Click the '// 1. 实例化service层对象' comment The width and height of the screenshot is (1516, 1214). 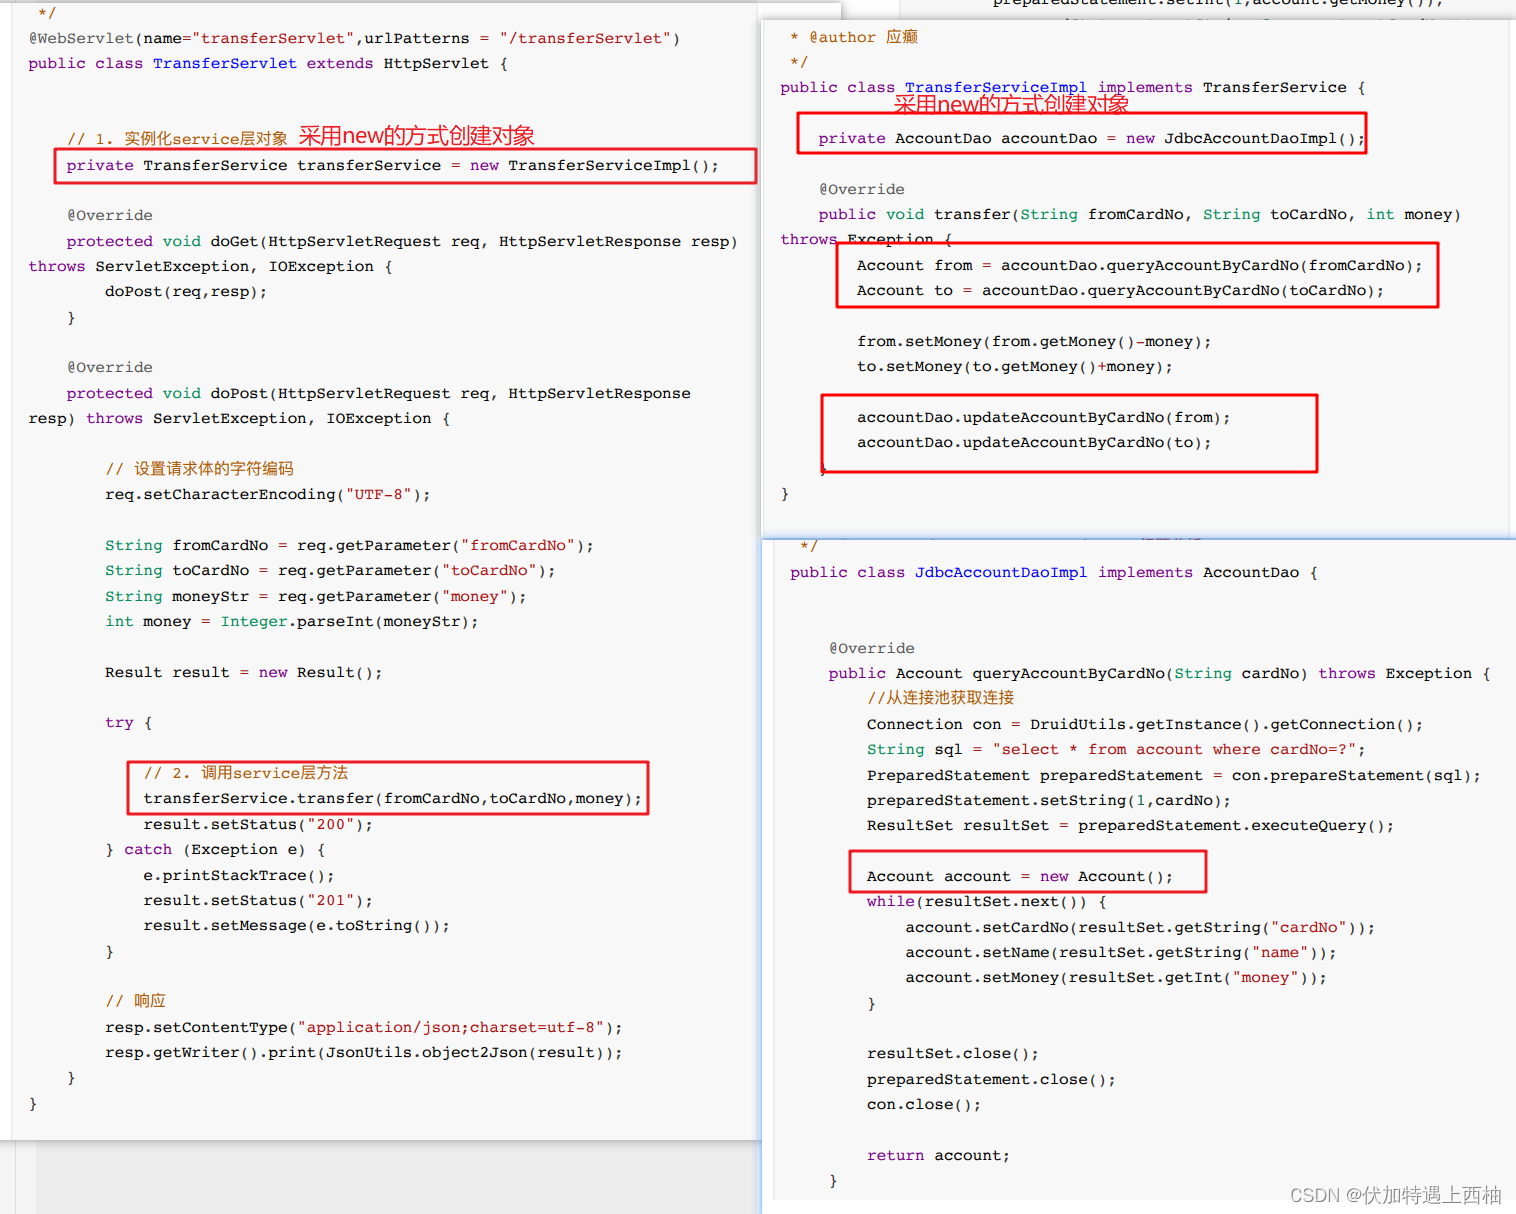point(177,139)
